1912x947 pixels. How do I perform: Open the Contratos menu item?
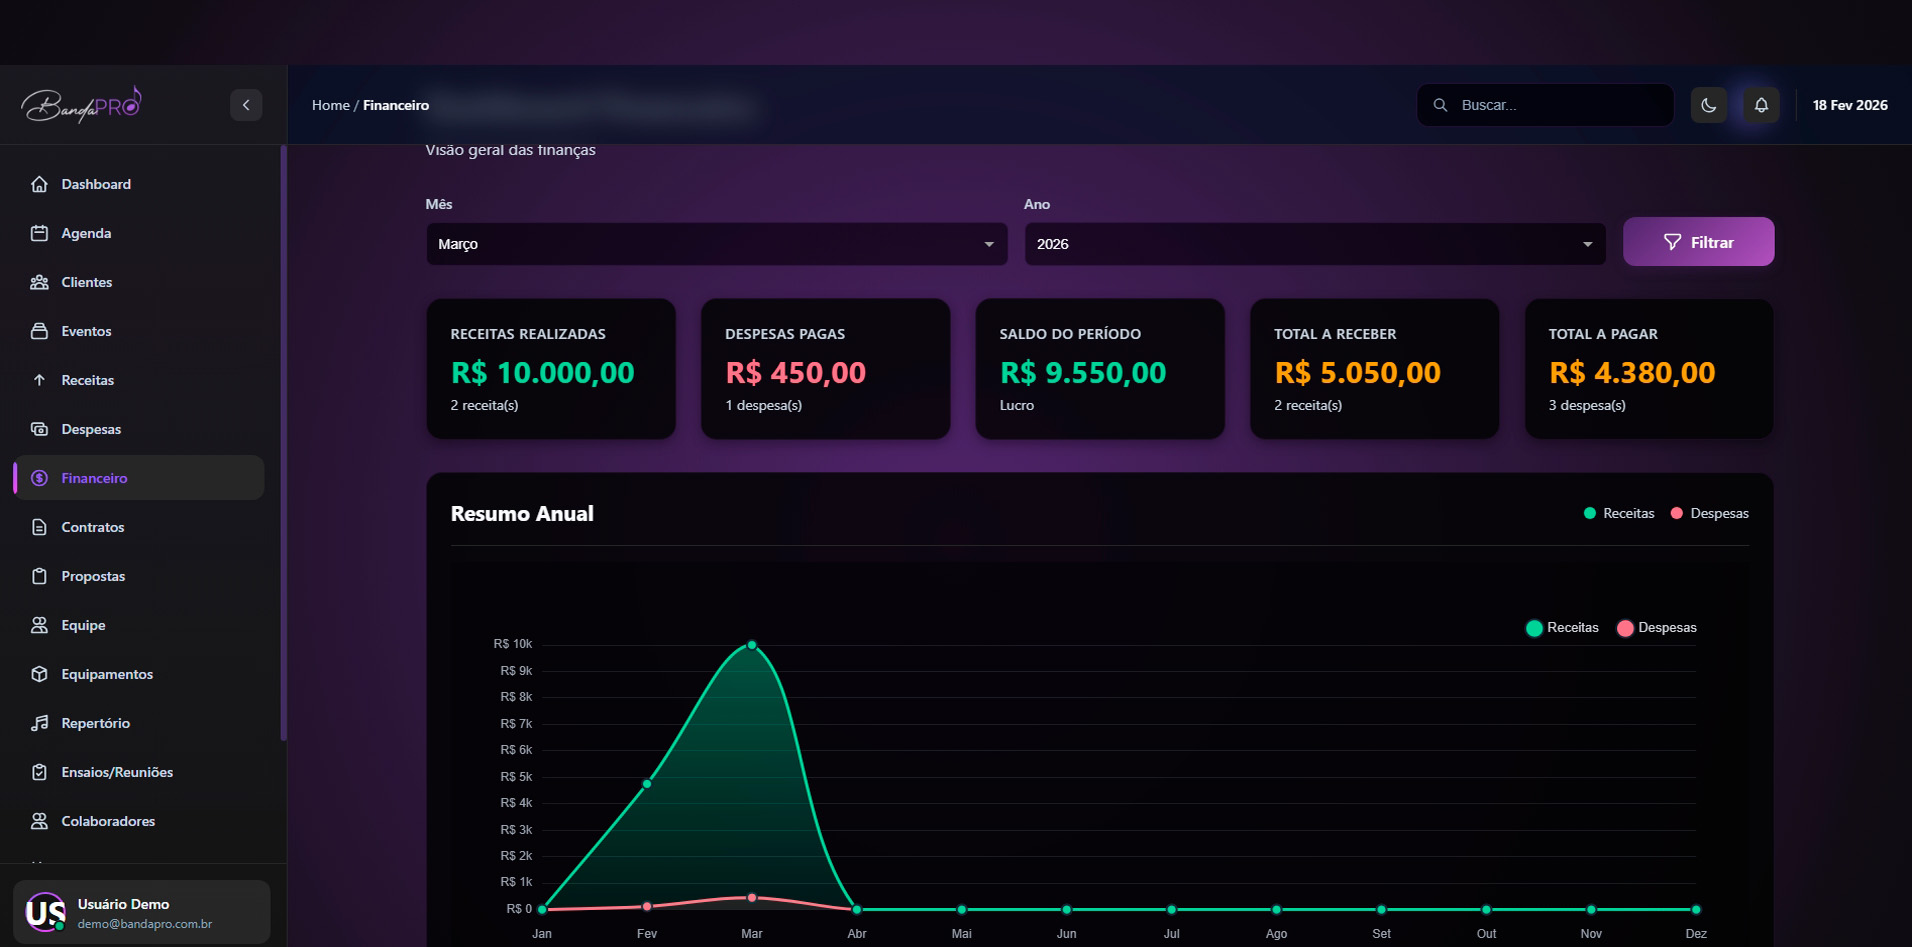[x=93, y=527]
